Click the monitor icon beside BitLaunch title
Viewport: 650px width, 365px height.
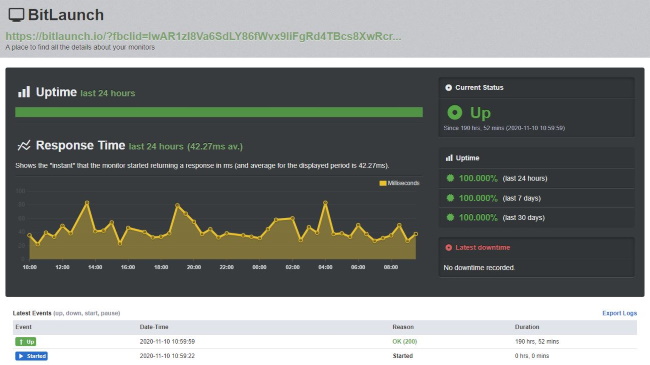tap(16, 15)
